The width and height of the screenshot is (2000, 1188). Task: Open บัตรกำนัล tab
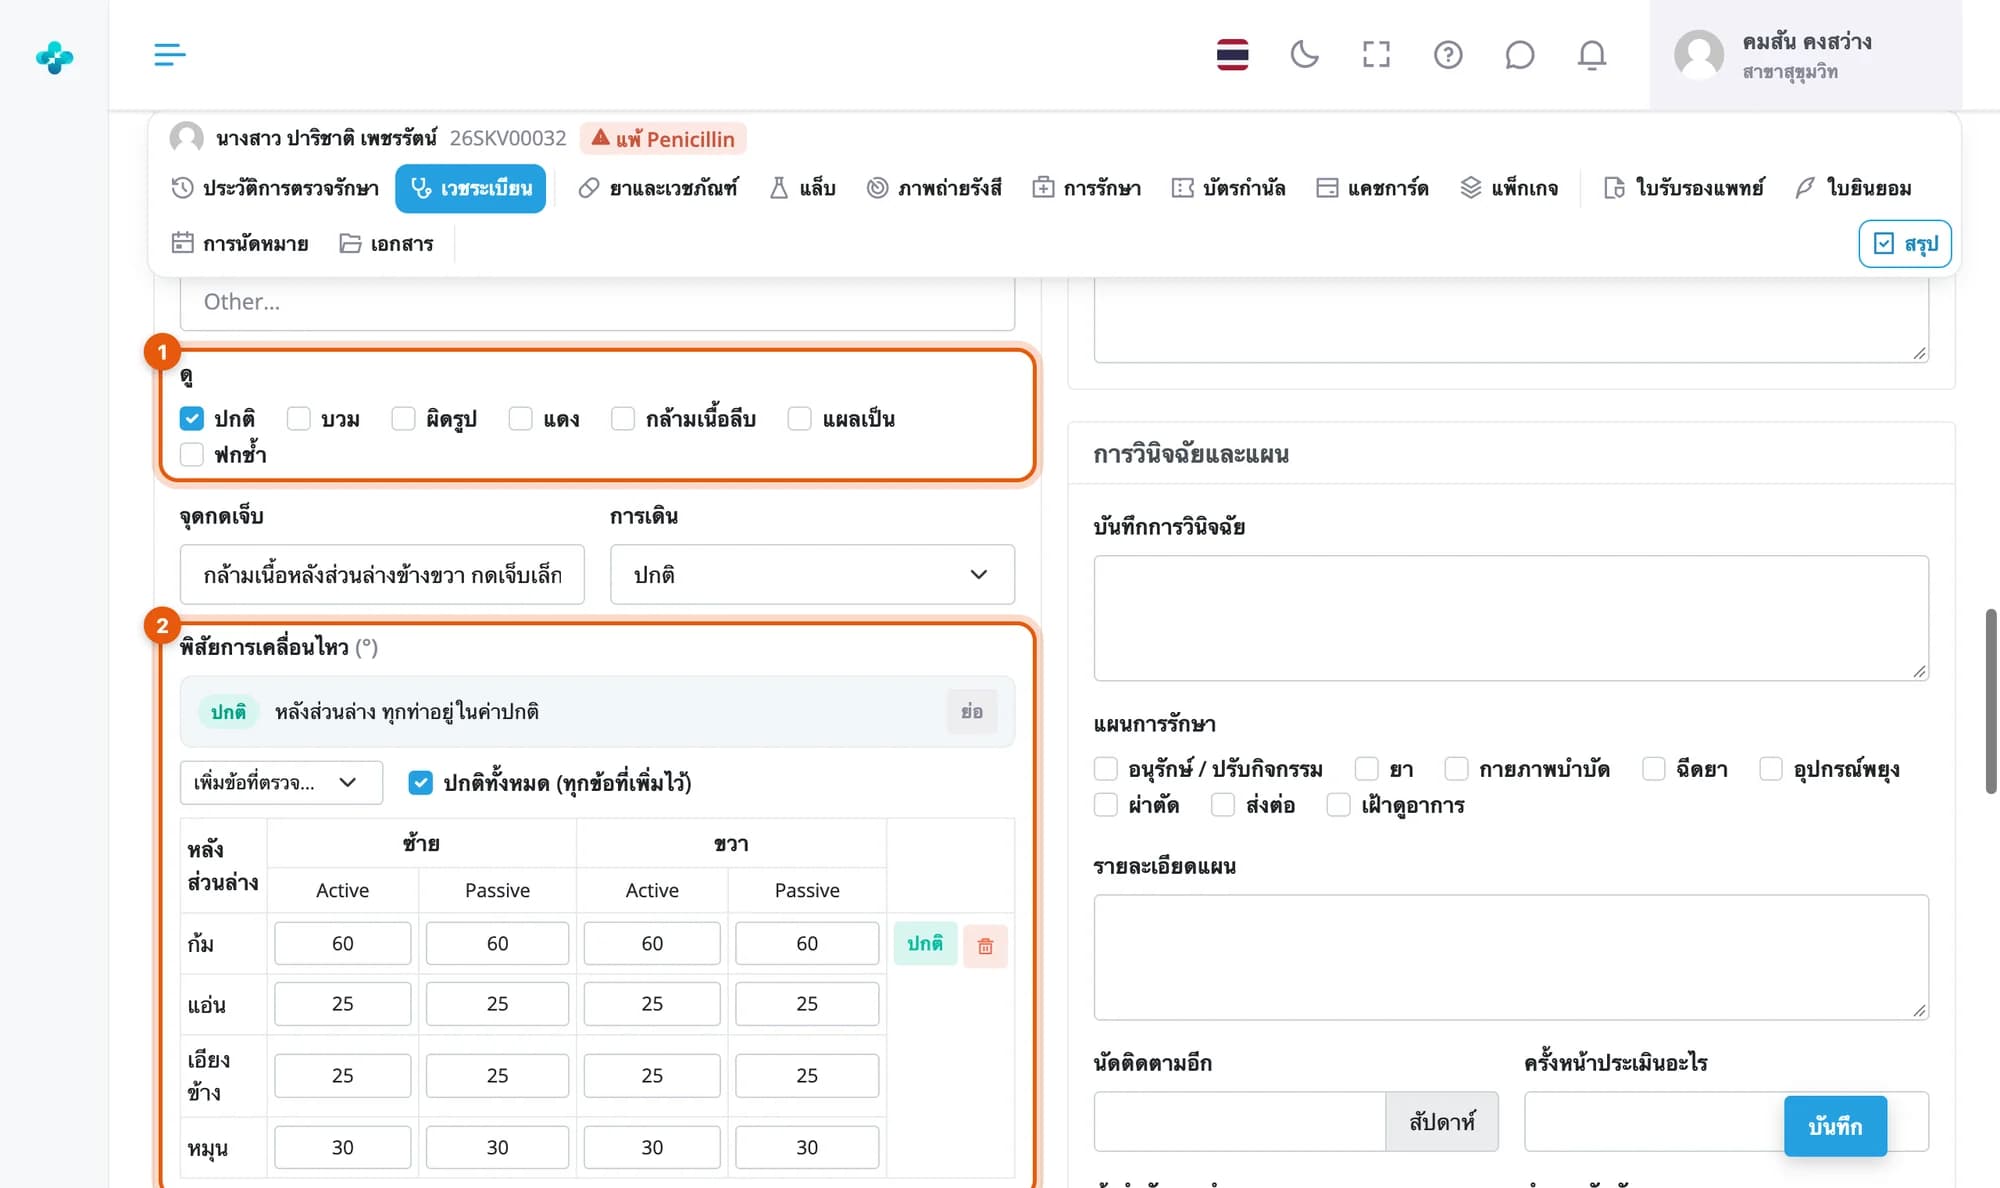coord(1228,188)
